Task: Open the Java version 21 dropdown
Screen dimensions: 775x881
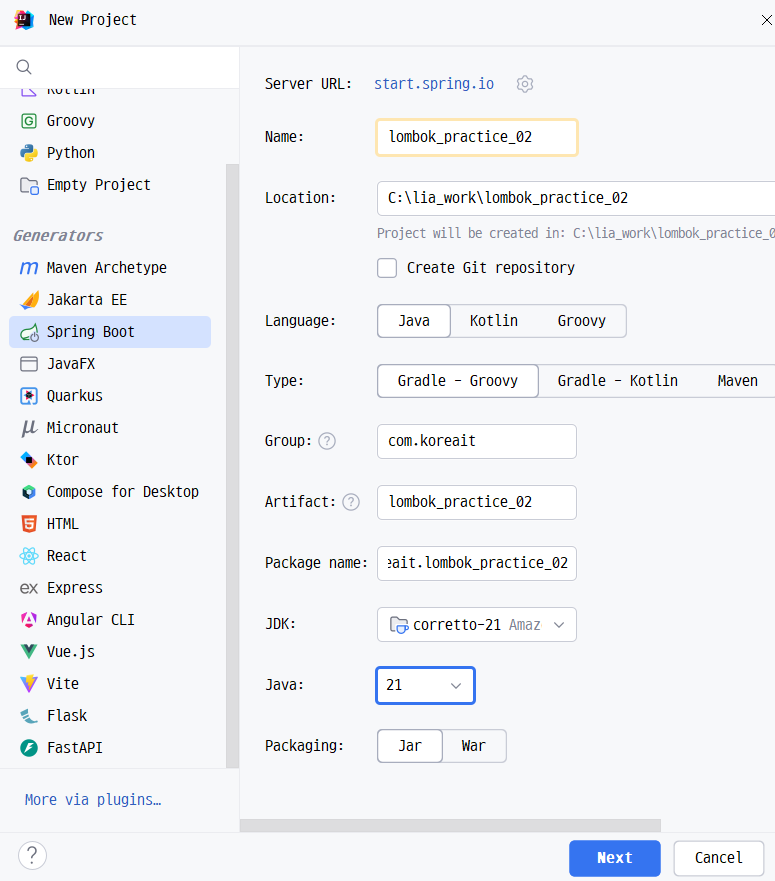Action: [x=425, y=685]
